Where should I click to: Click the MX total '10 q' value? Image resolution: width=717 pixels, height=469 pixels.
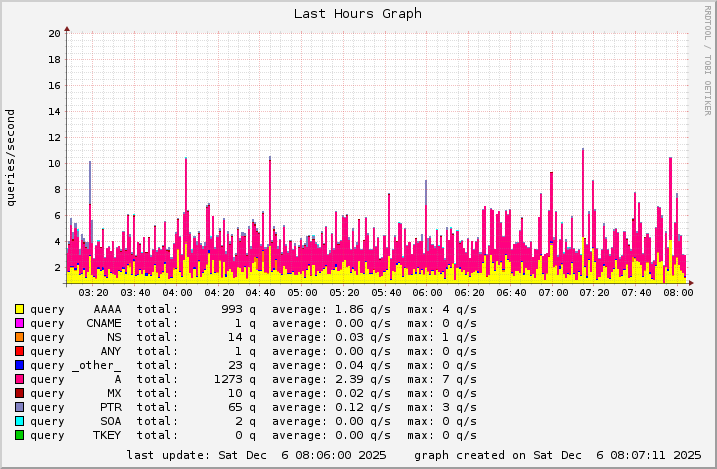[x=242, y=393]
